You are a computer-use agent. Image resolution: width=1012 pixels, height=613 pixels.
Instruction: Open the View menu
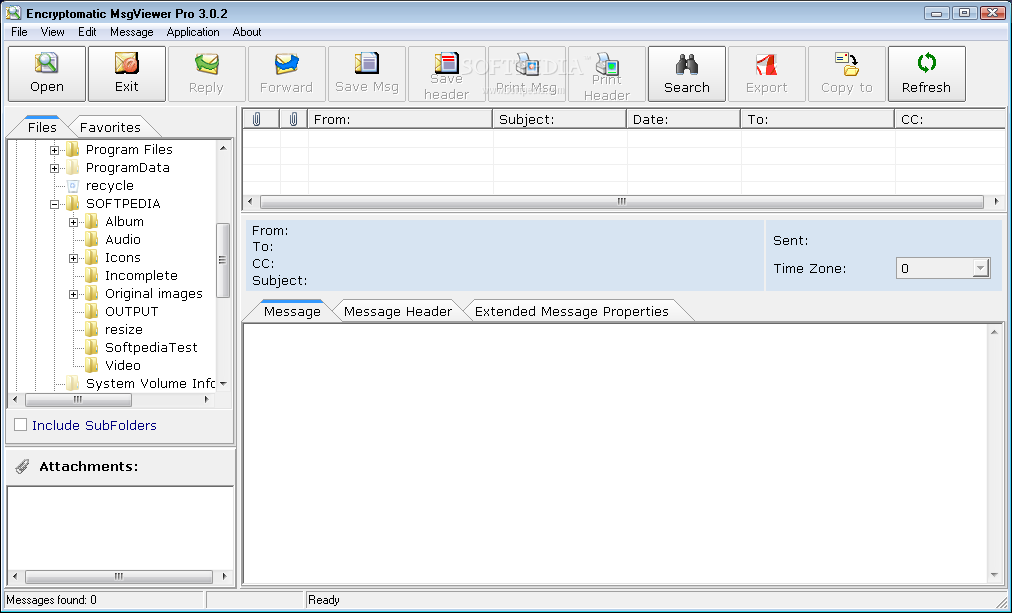(52, 32)
